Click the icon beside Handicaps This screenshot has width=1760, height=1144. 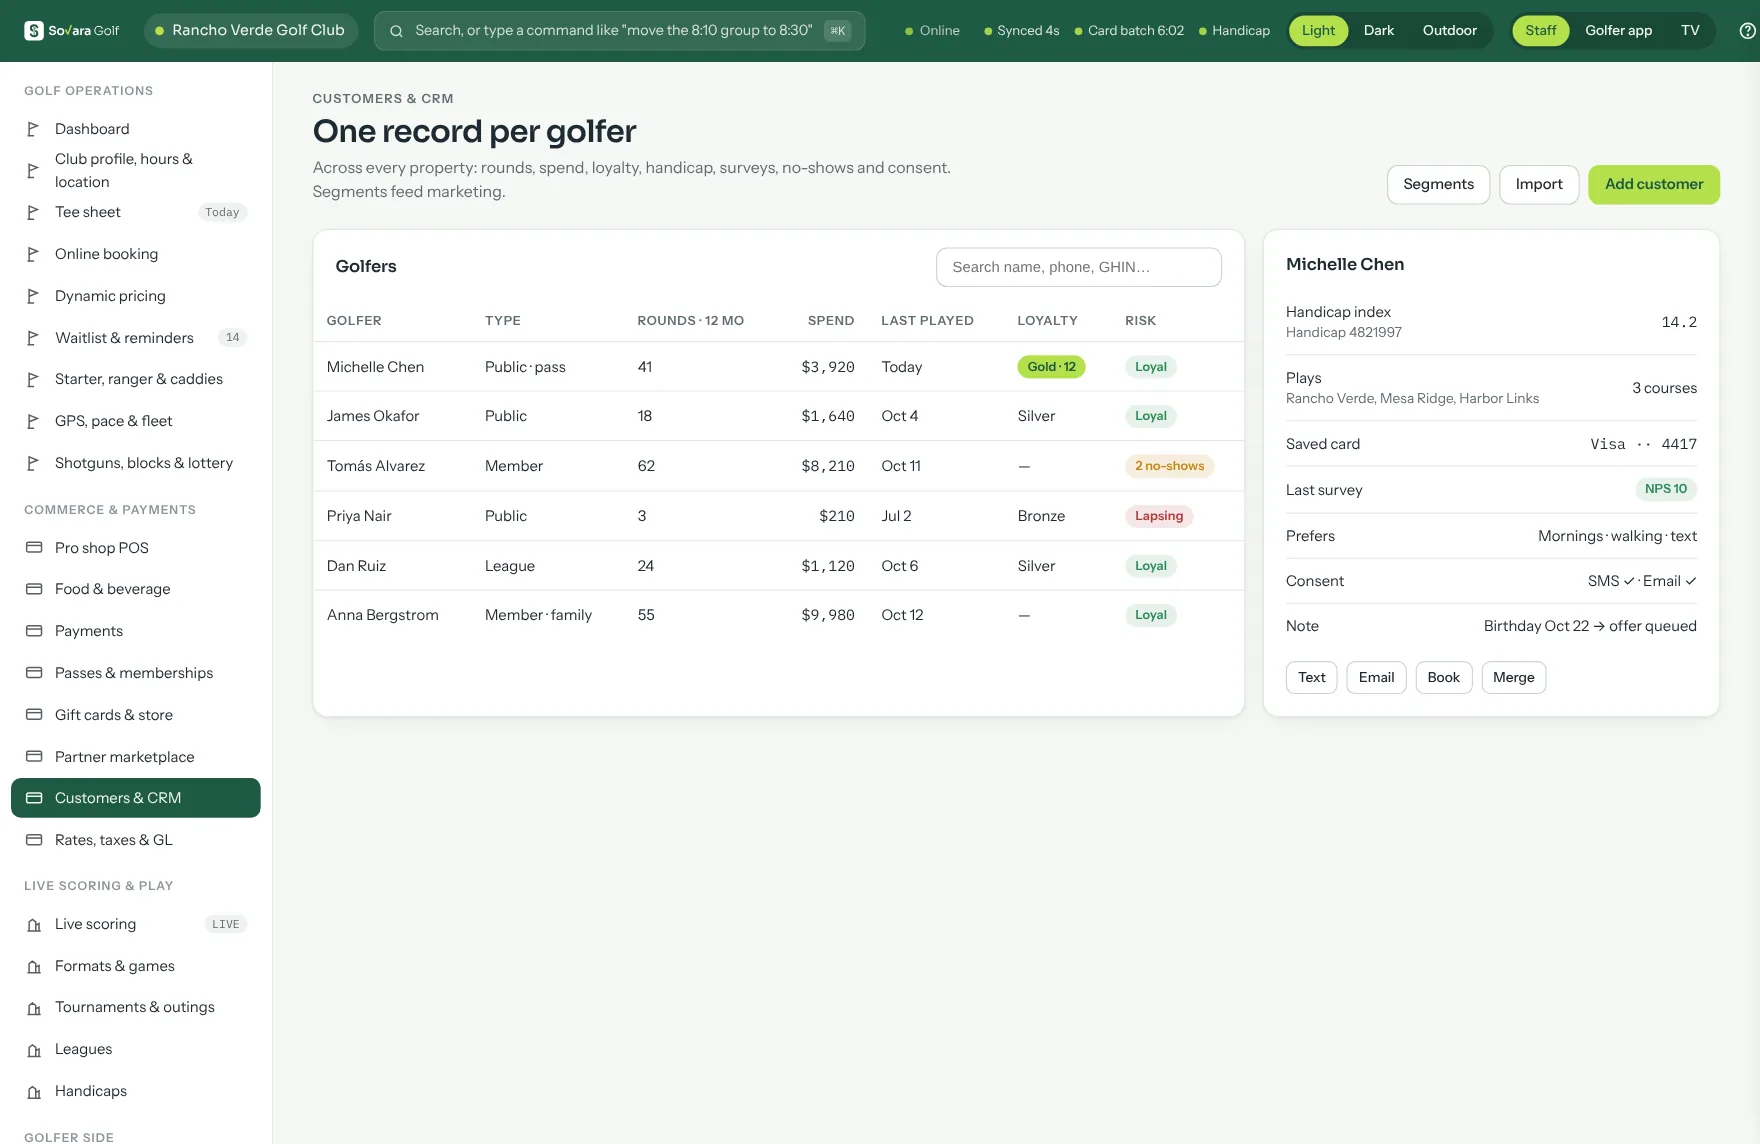tap(34, 1092)
